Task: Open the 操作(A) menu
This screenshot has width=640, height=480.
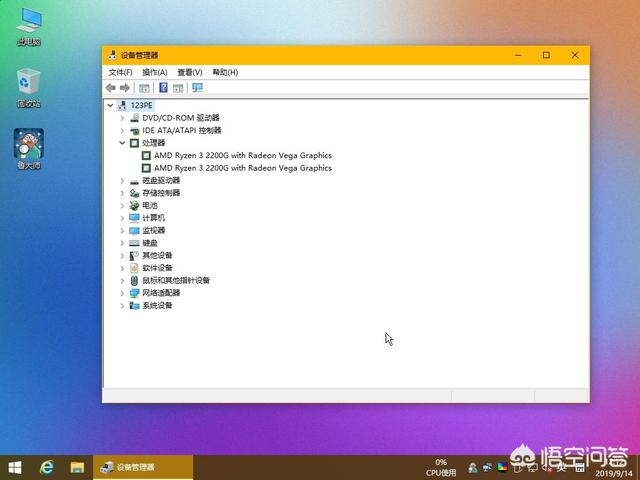Action: pos(154,72)
